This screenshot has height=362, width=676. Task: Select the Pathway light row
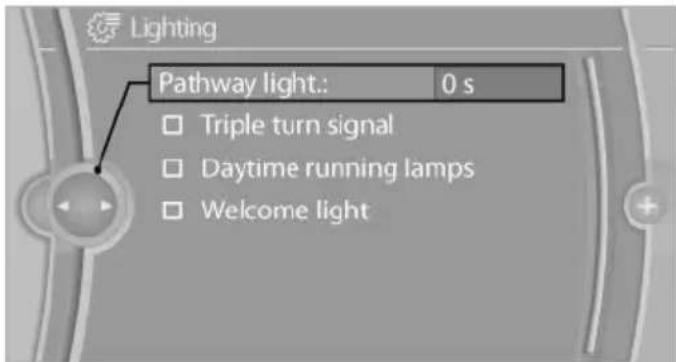point(356,83)
